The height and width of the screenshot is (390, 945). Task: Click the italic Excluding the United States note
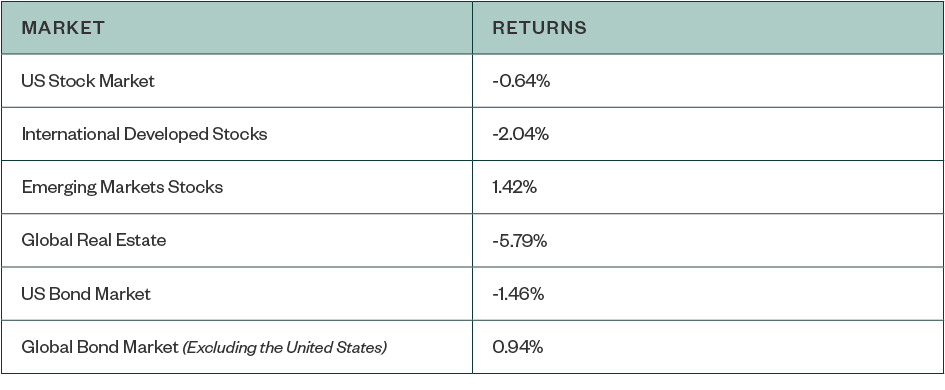[x=284, y=347]
